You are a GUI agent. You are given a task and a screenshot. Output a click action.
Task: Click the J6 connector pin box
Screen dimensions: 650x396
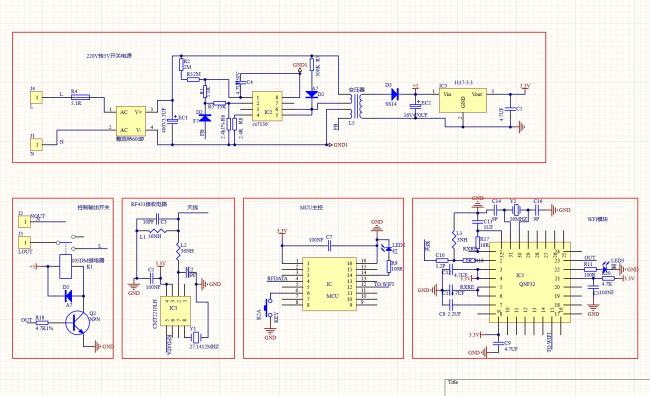[37, 98]
